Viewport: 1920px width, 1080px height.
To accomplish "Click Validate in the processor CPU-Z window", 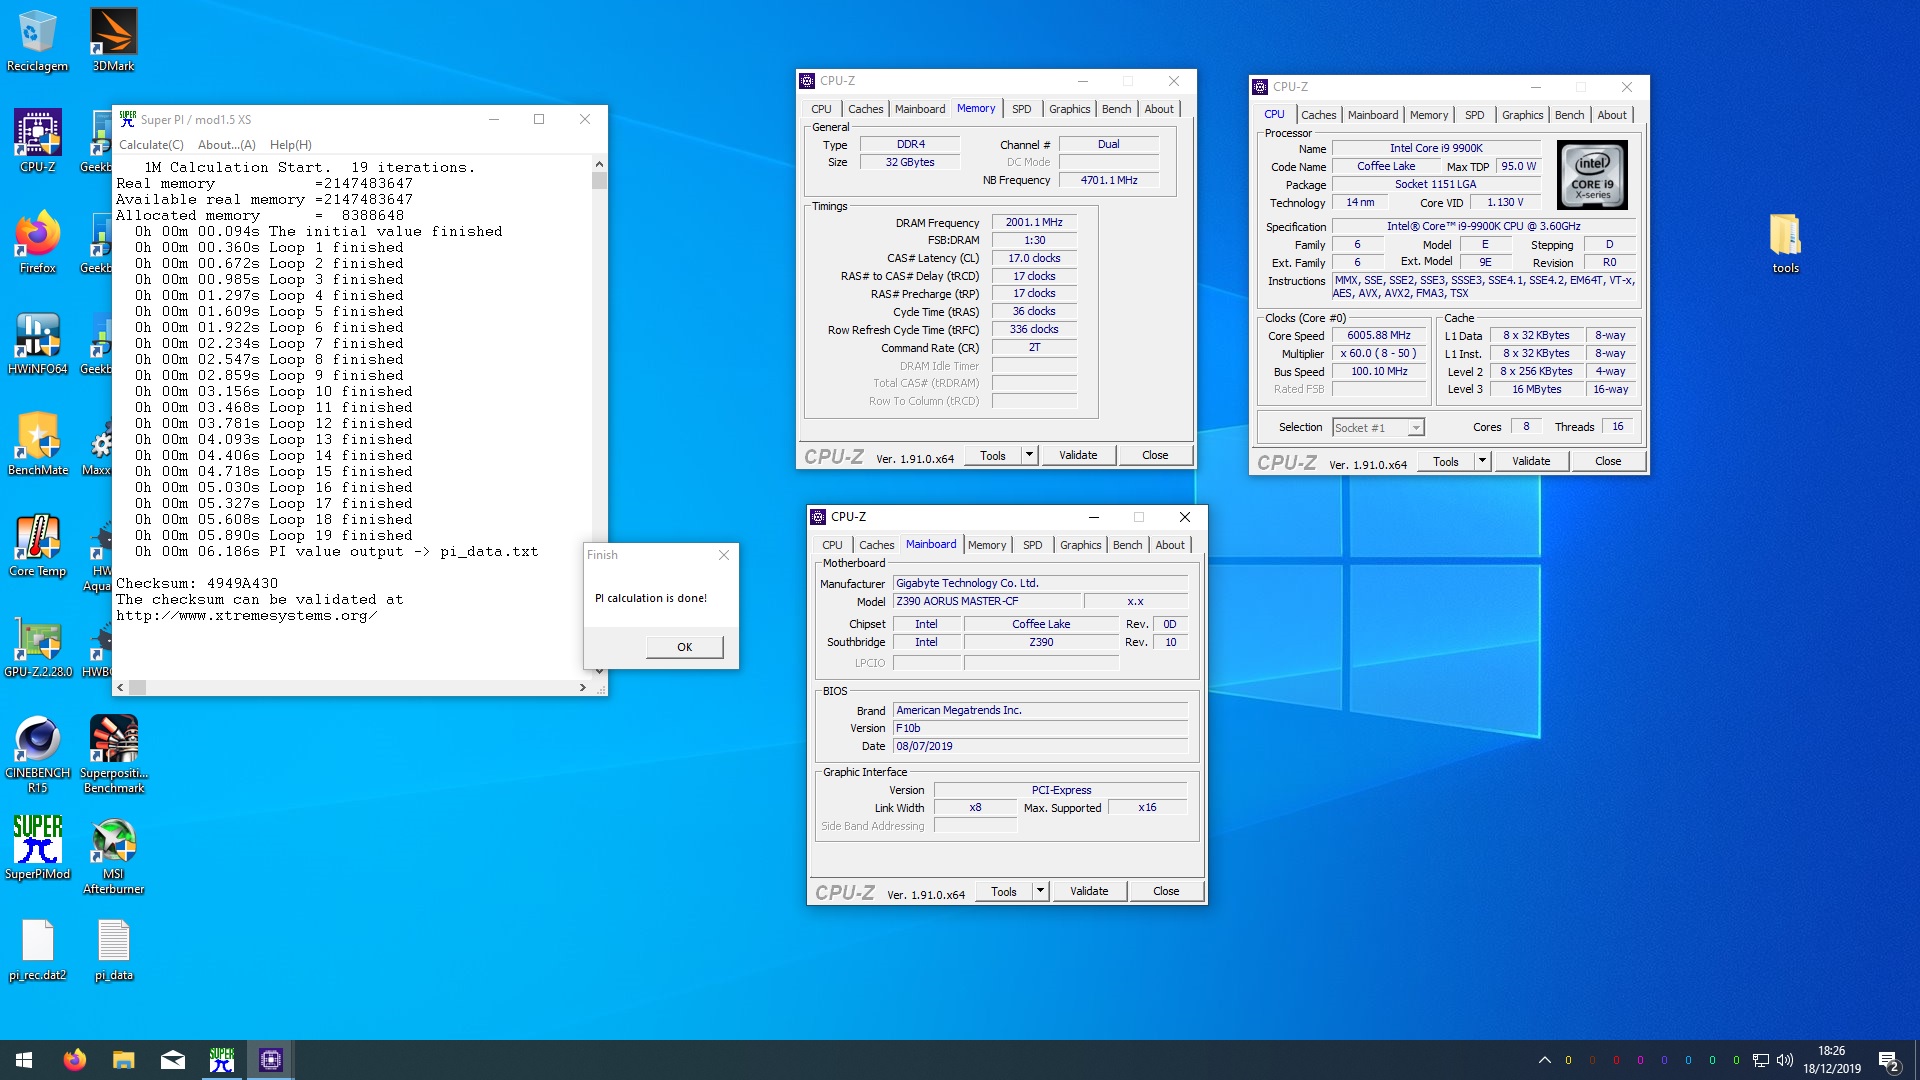I will click(1531, 461).
